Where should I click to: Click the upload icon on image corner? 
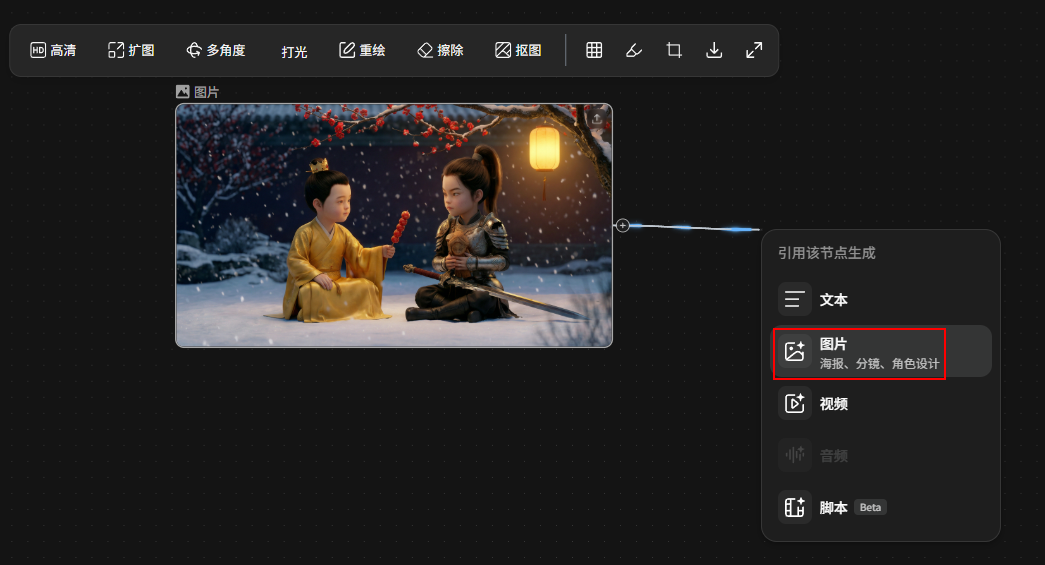(x=596, y=119)
